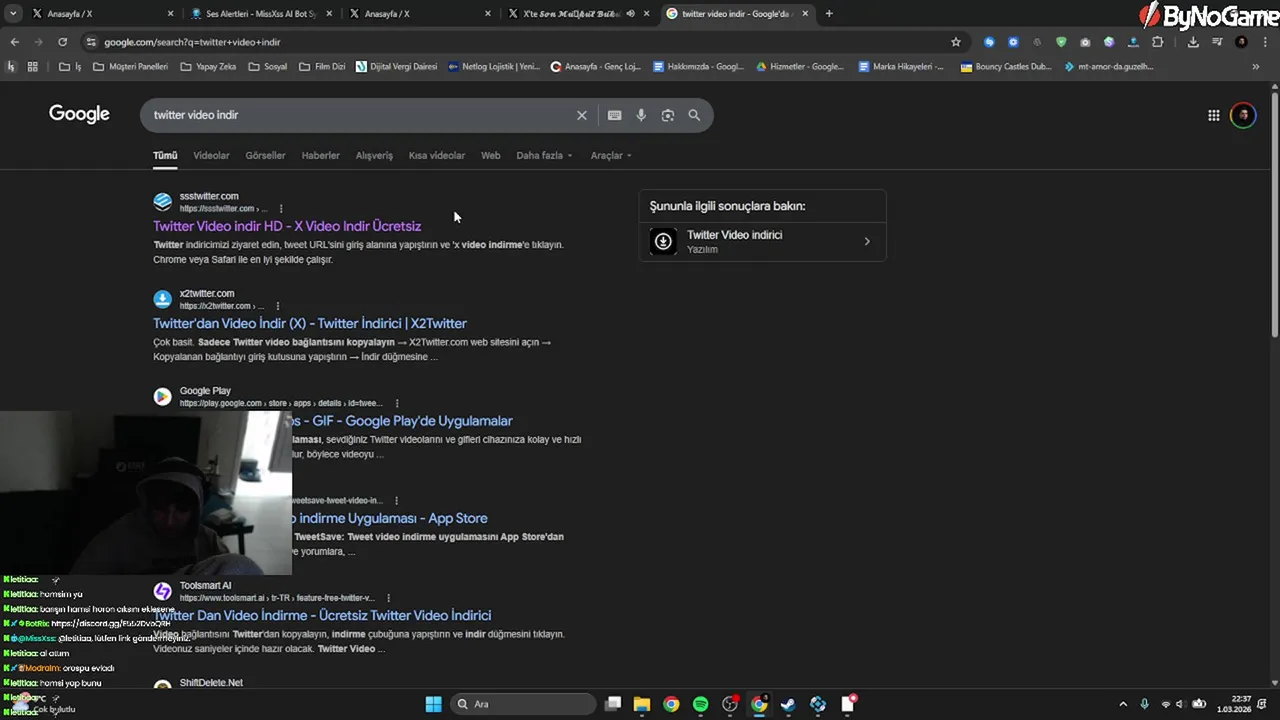This screenshot has height=720, width=1280.
Task: Open Spotify from the taskbar
Action: tap(700, 704)
